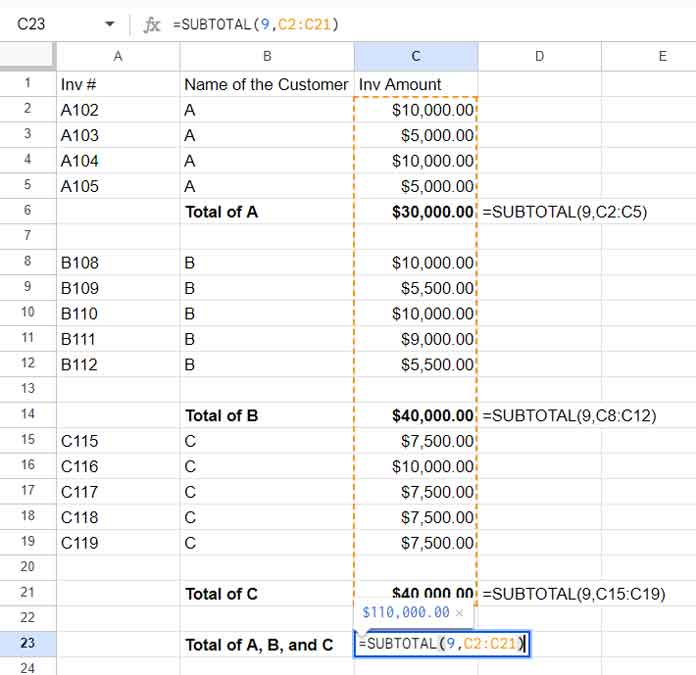The image size is (696, 675).
Task: Select the $40,000.00 cell in row 14
Action: click(416, 415)
